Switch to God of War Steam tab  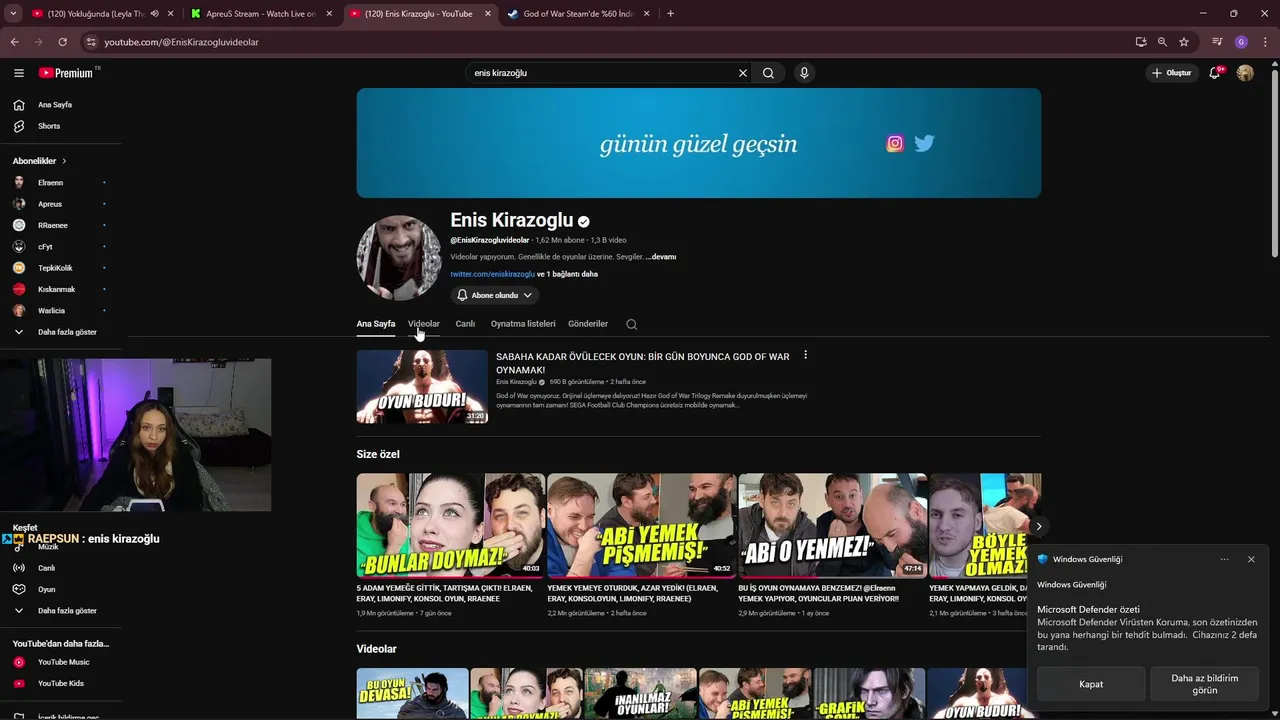[x=578, y=14]
